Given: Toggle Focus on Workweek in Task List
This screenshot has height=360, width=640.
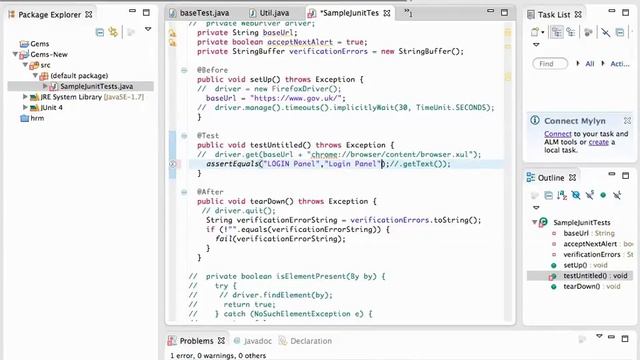Looking at the screenshot, I should click(605, 33).
